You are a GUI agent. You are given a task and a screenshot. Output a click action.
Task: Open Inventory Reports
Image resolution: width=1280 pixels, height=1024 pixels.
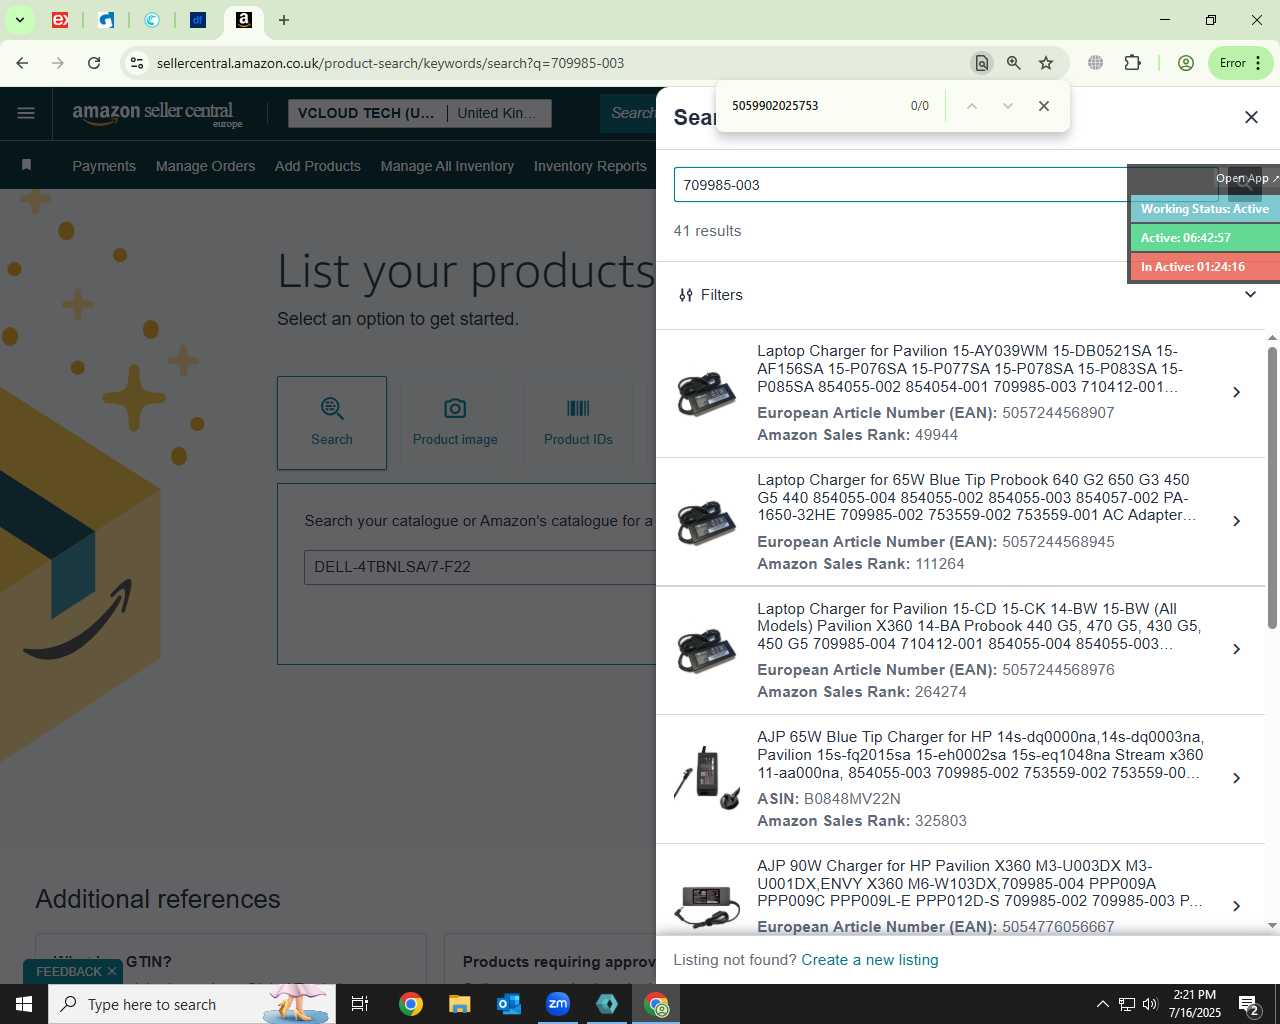590,166
